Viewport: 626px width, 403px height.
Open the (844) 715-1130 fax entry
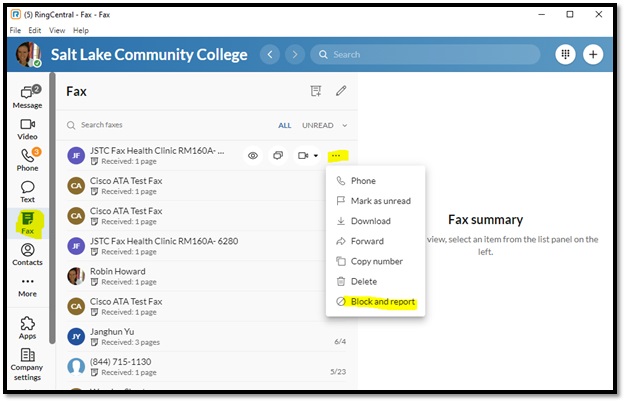(x=207, y=367)
